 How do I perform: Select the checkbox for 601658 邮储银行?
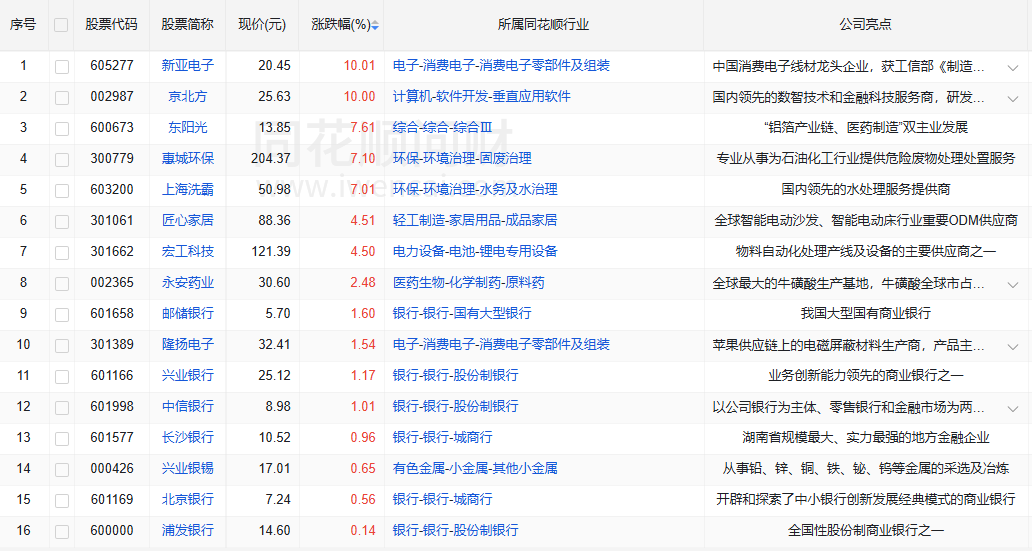(x=62, y=315)
